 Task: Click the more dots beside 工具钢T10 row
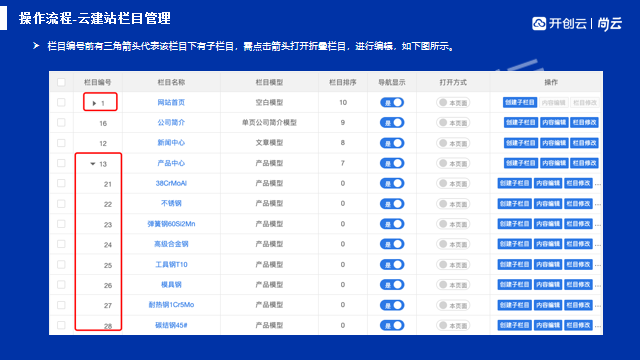pos(598,265)
